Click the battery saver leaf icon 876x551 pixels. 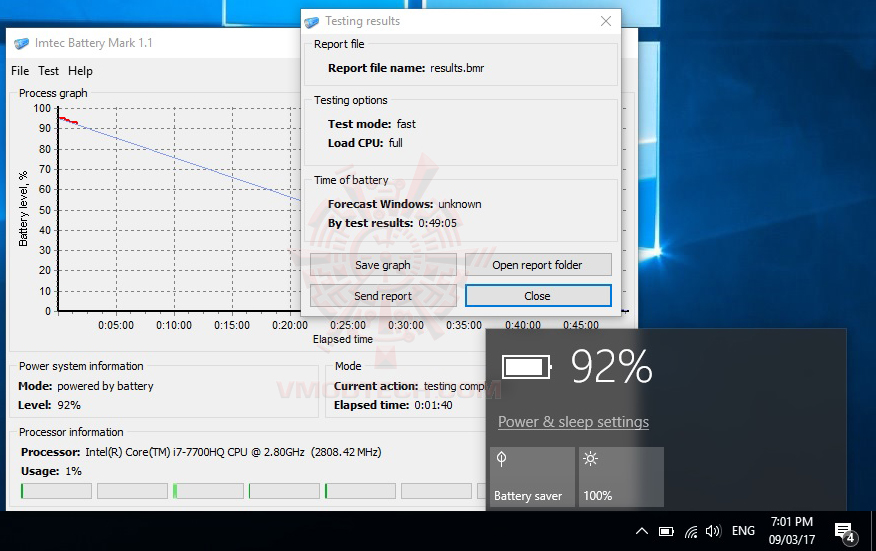[x=502, y=459]
